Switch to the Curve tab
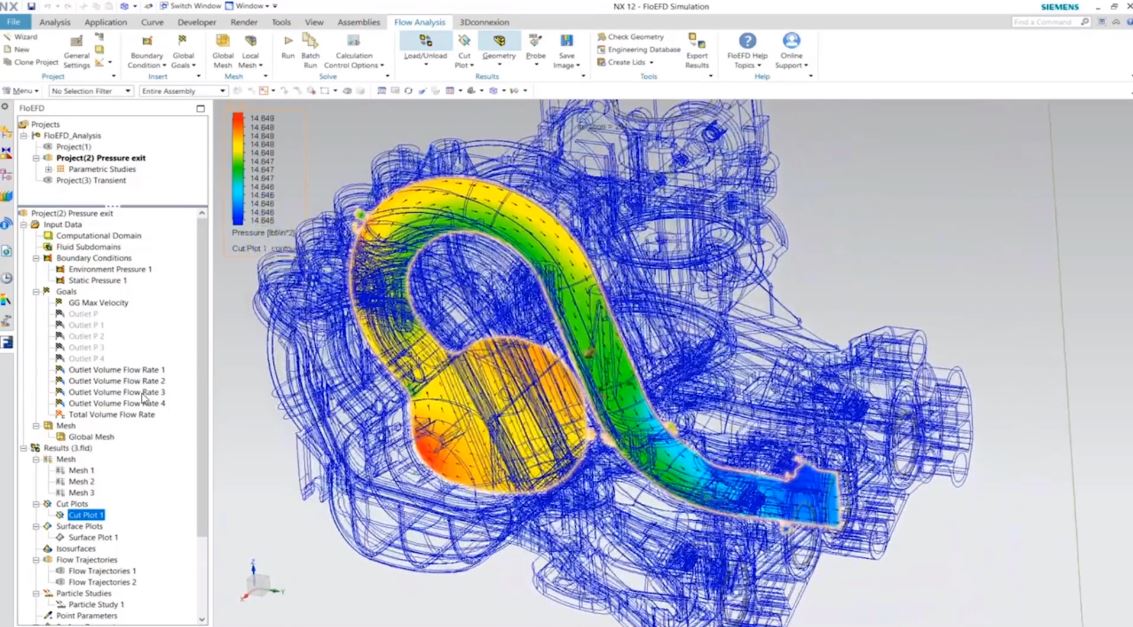The width and height of the screenshot is (1133, 627). click(x=152, y=22)
